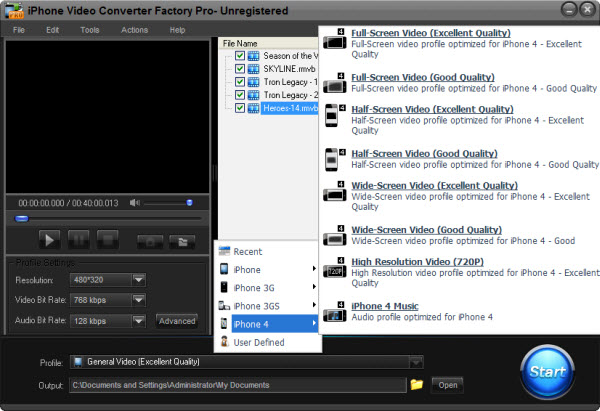Uncheck the Tron Legacy - 2 checkbox
The height and width of the screenshot is (411, 600).
pyautogui.click(x=240, y=95)
